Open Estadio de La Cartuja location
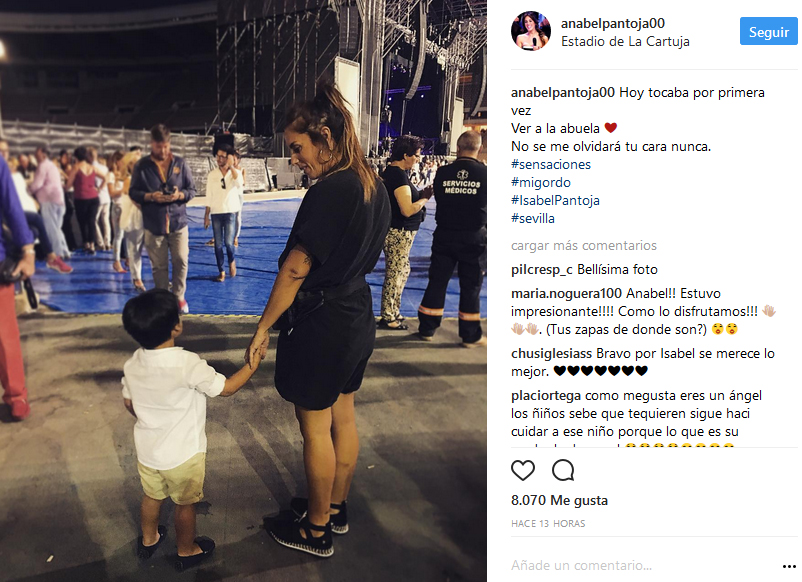 pos(625,41)
